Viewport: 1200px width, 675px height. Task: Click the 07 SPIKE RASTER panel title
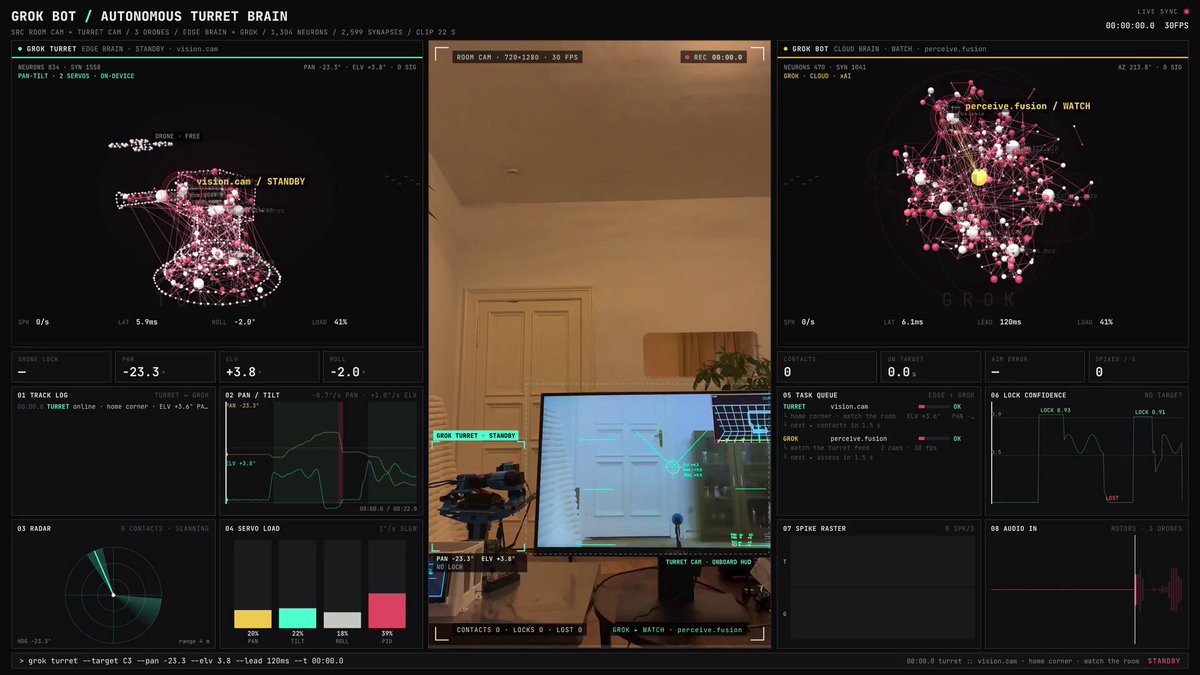click(x=816, y=528)
